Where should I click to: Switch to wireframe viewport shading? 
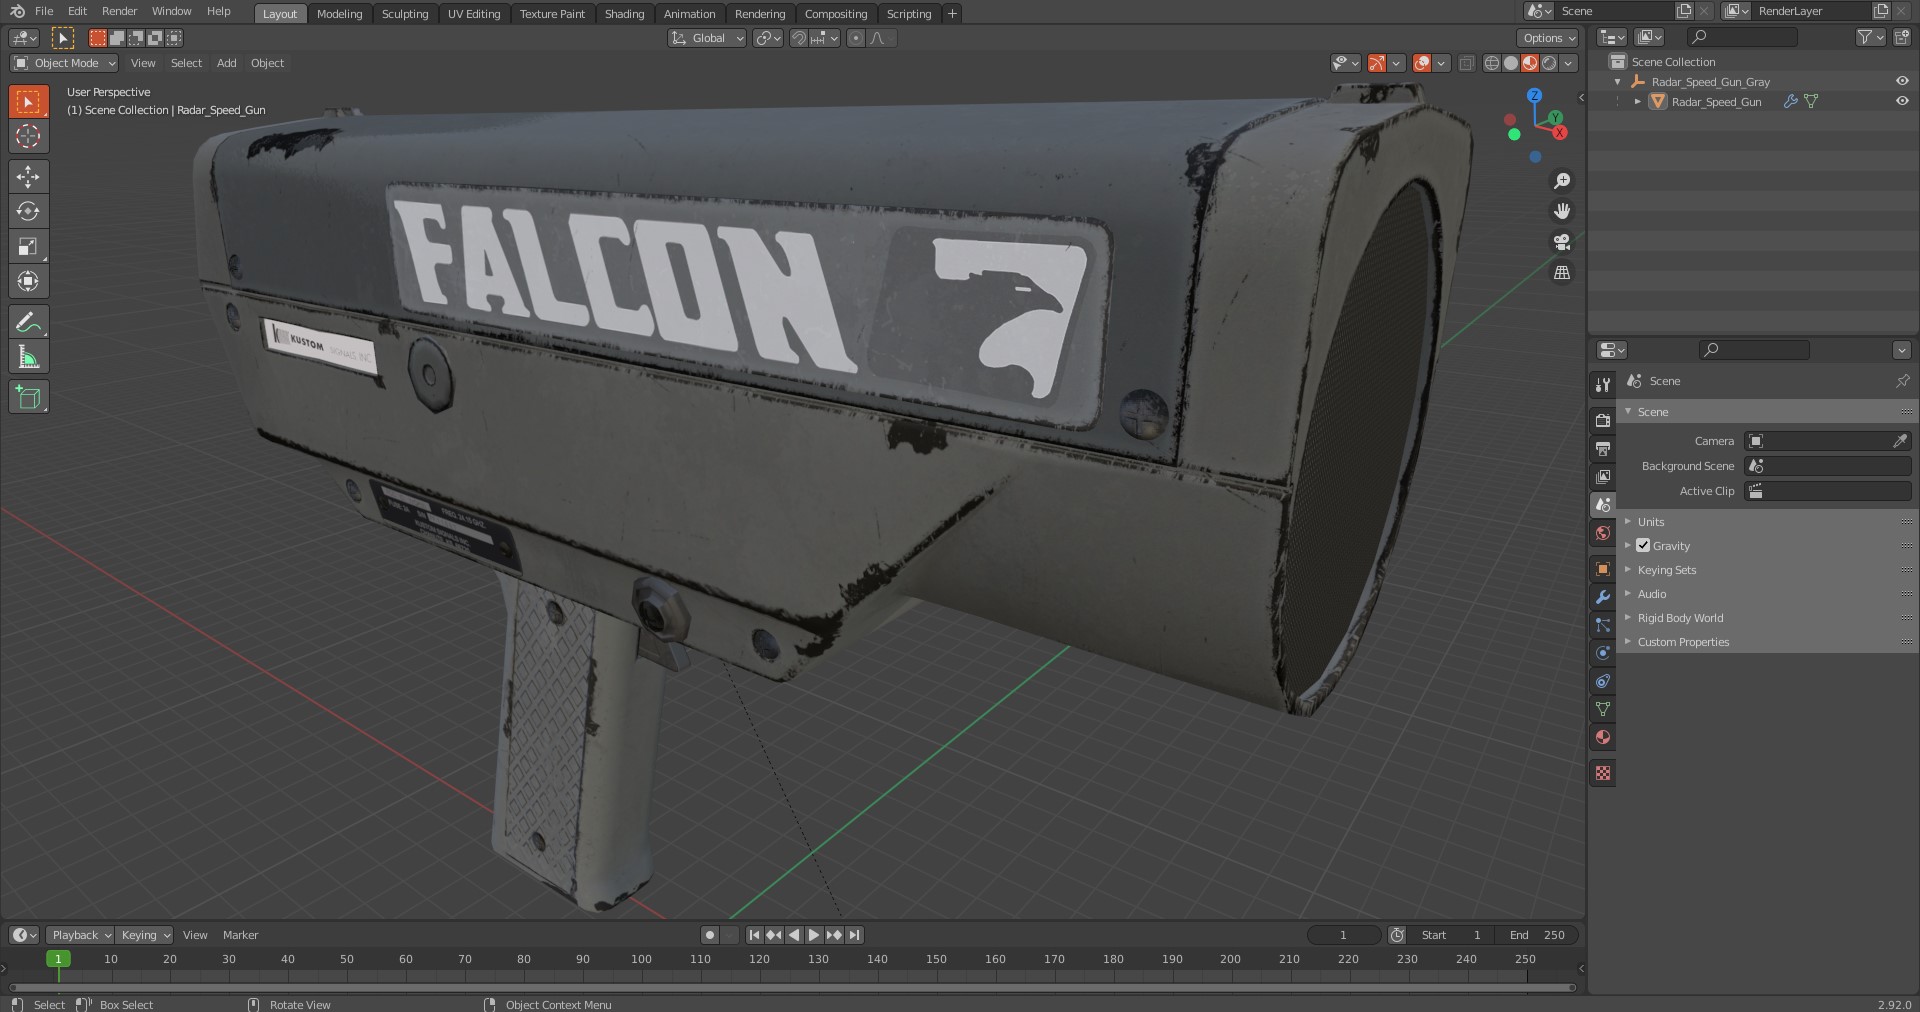click(1492, 63)
